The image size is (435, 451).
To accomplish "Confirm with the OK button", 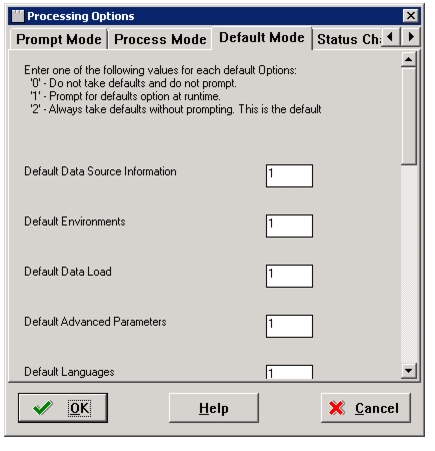I will pyautogui.click(x=63, y=408).
